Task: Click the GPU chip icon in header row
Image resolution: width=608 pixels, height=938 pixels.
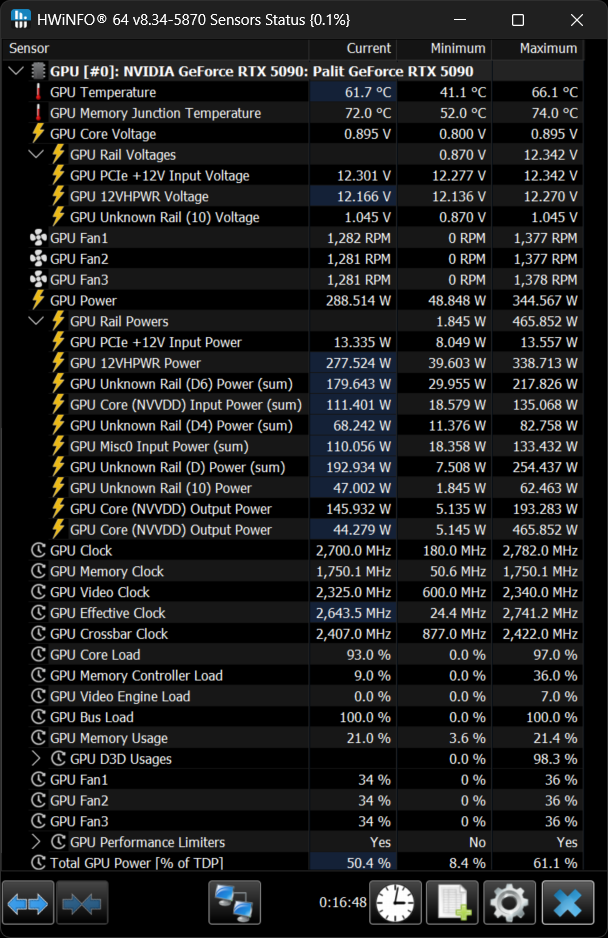Action: [38, 71]
